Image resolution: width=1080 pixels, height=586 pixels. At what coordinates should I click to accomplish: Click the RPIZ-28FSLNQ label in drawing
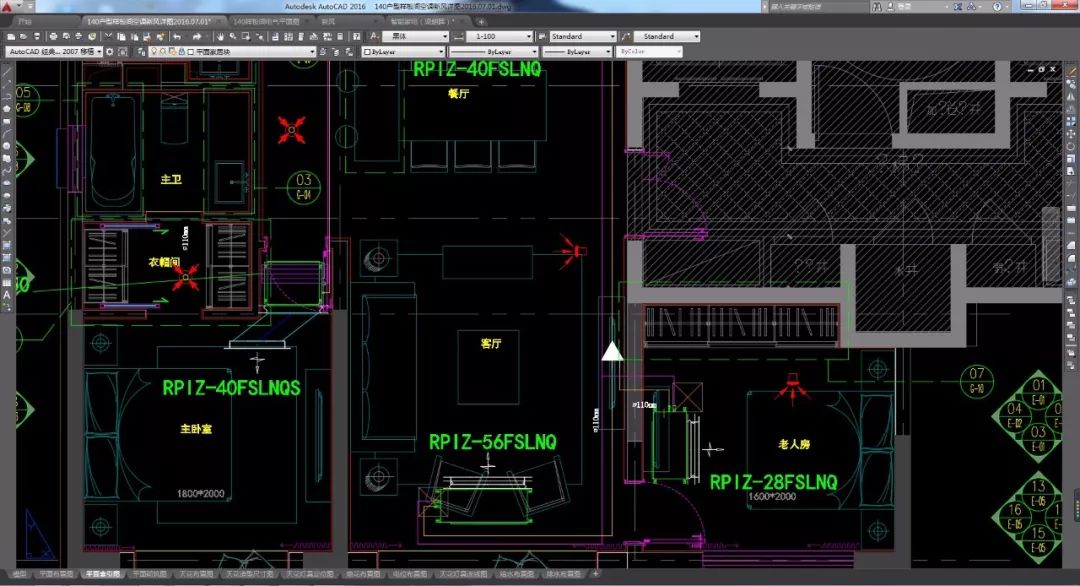773,482
